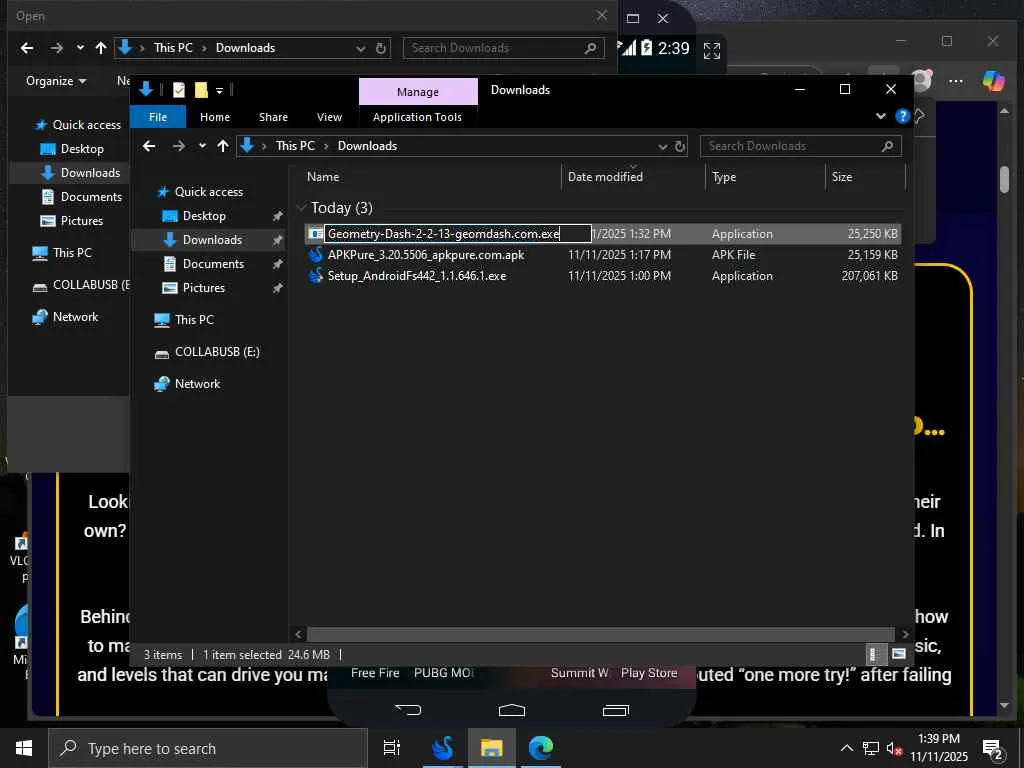This screenshot has height=768, width=1024.
Task: Select APKPure_3.20.5506_apkpure.com.apk file
Action: [426, 255]
